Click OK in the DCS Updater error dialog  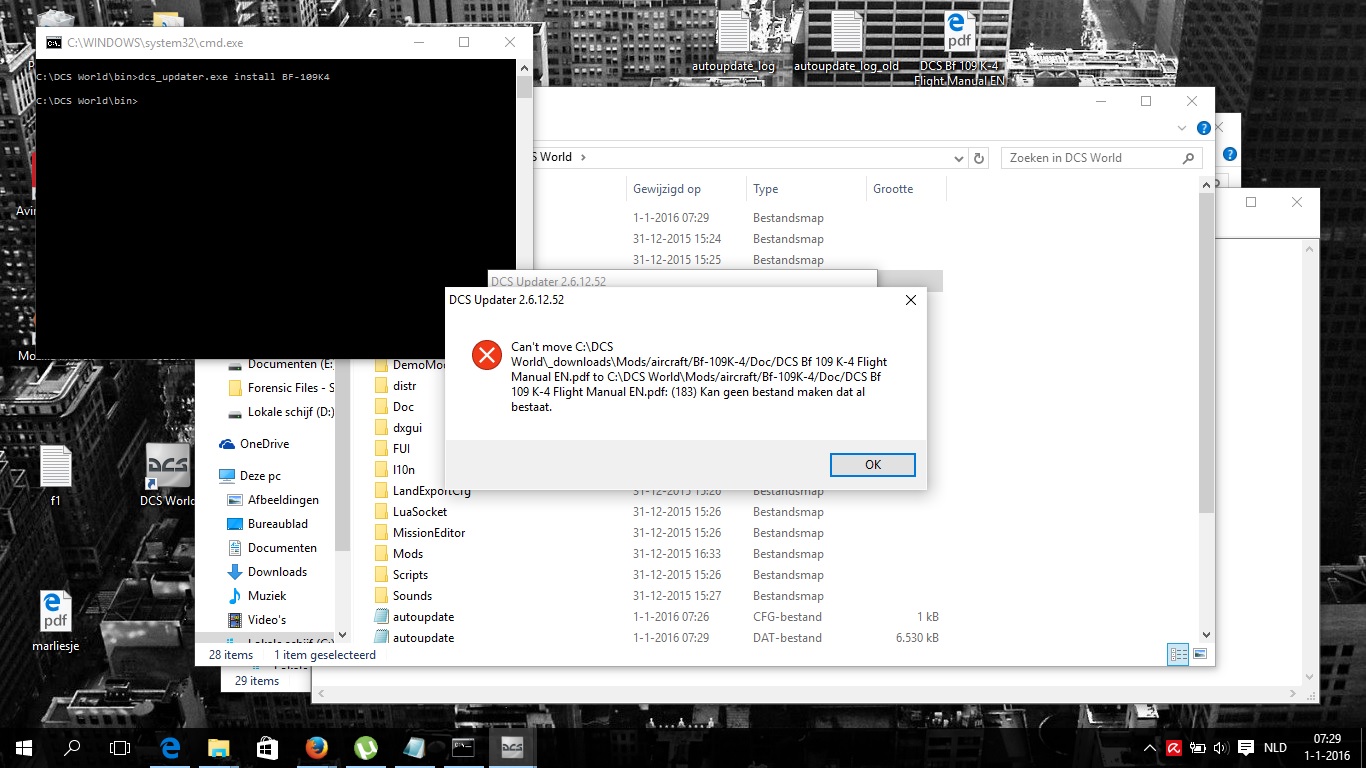click(872, 465)
